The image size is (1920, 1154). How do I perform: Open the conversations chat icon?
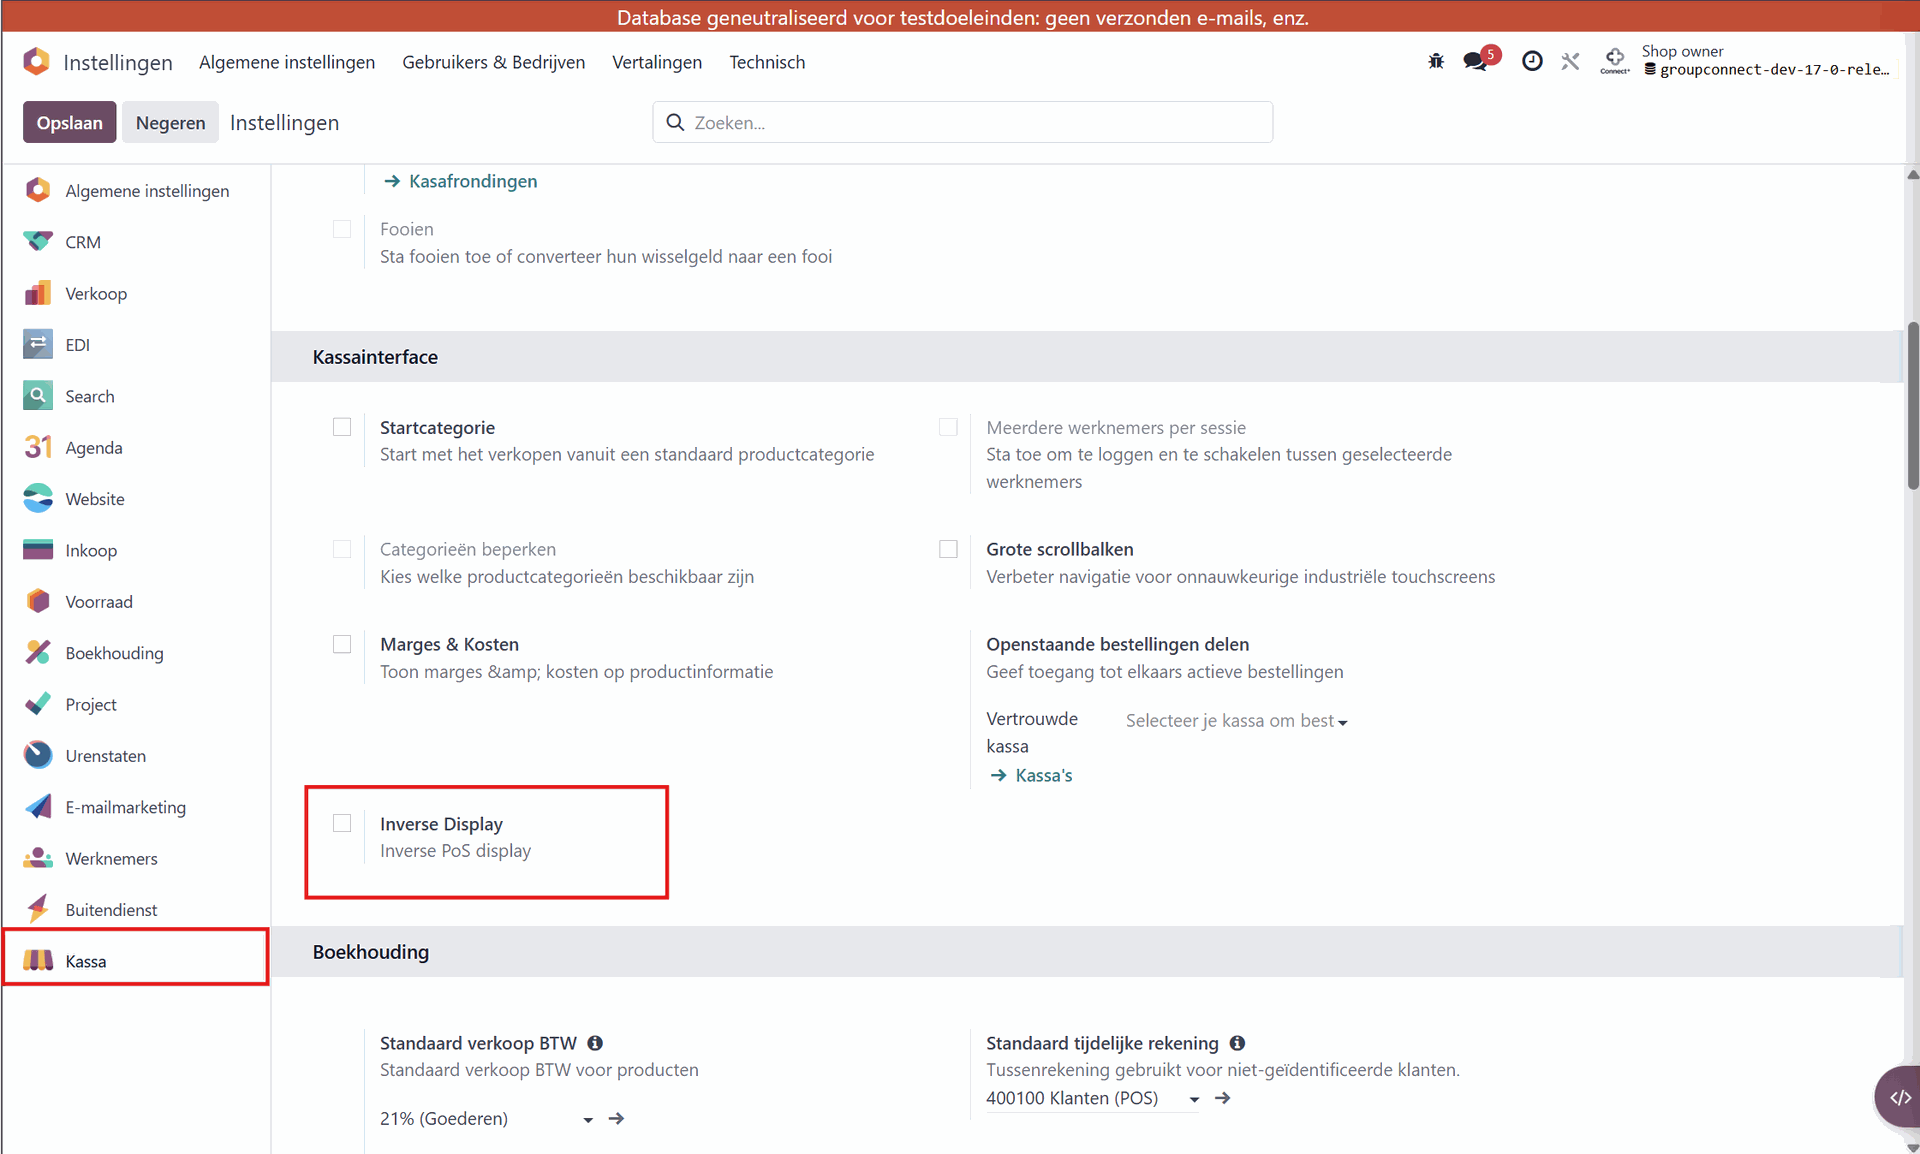(x=1475, y=61)
